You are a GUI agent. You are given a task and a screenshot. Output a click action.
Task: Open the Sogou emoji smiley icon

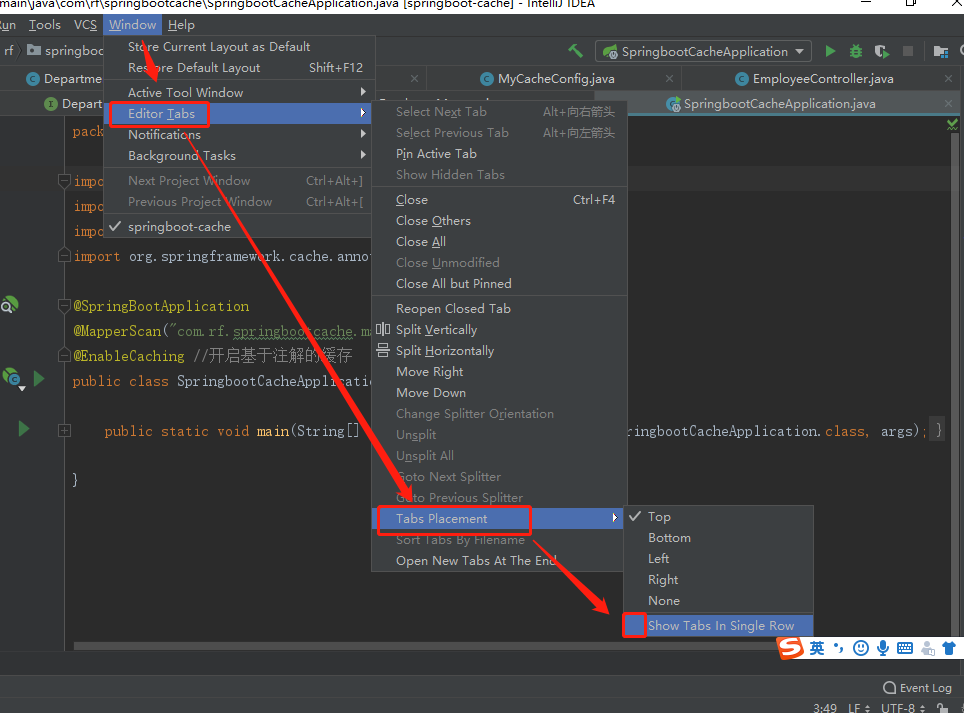pos(861,648)
